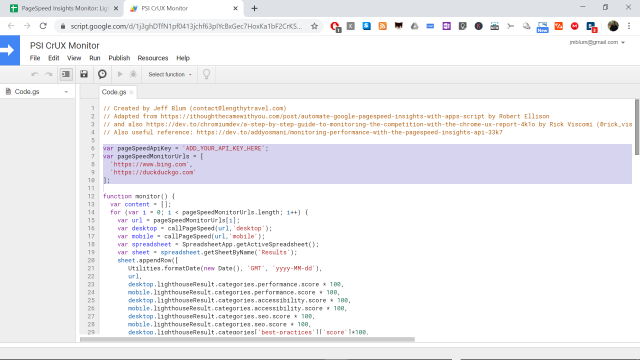Open the Chrome profile avatar
The width and height of the screenshot is (640, 360).
pos(613,26)
